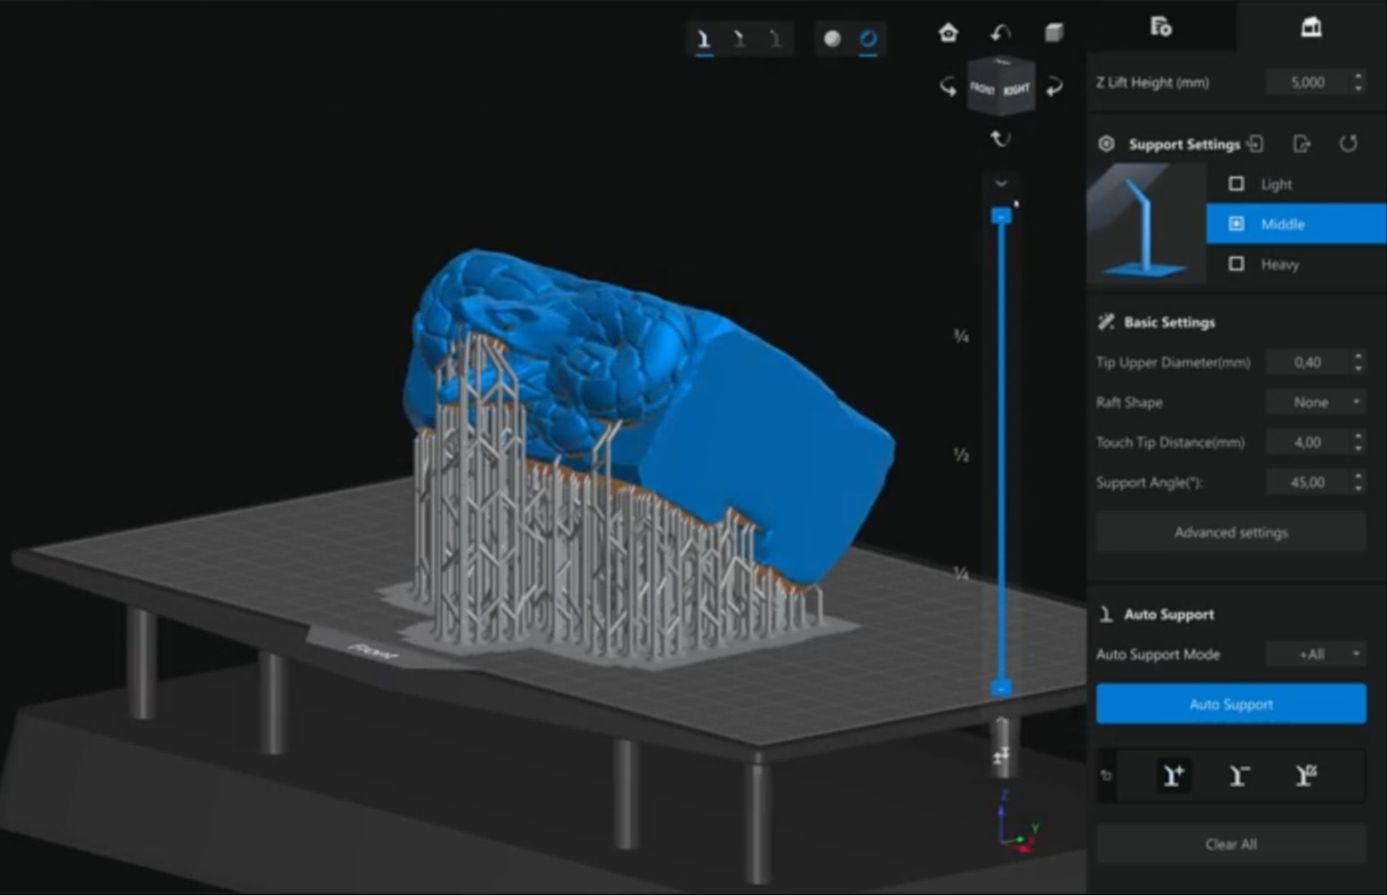Select the add support tool

click(x=1174, y=776)
